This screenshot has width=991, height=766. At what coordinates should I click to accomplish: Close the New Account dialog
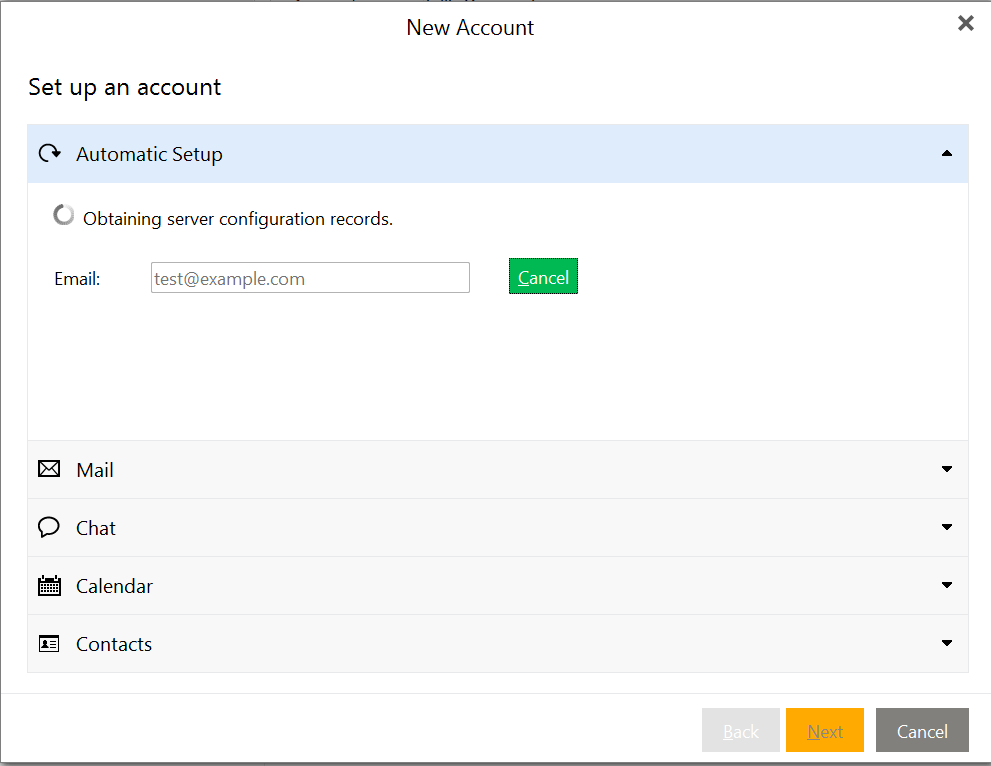pos(965,23)
